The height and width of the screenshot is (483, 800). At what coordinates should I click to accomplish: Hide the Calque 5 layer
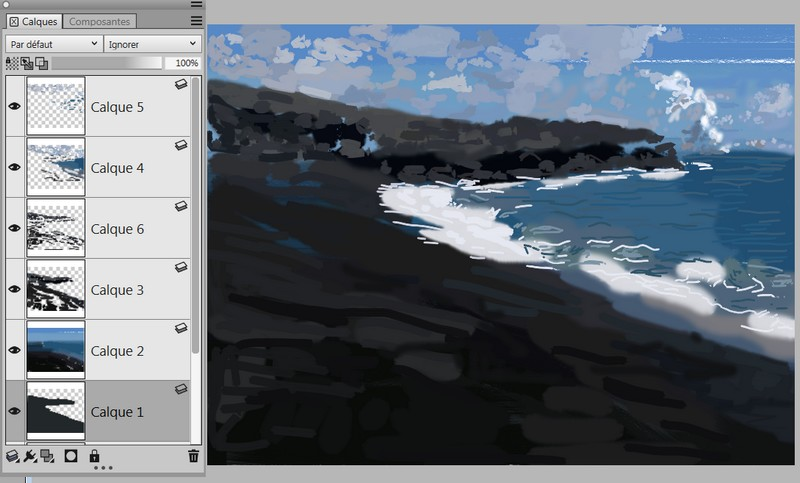click(x=15, y=106)
